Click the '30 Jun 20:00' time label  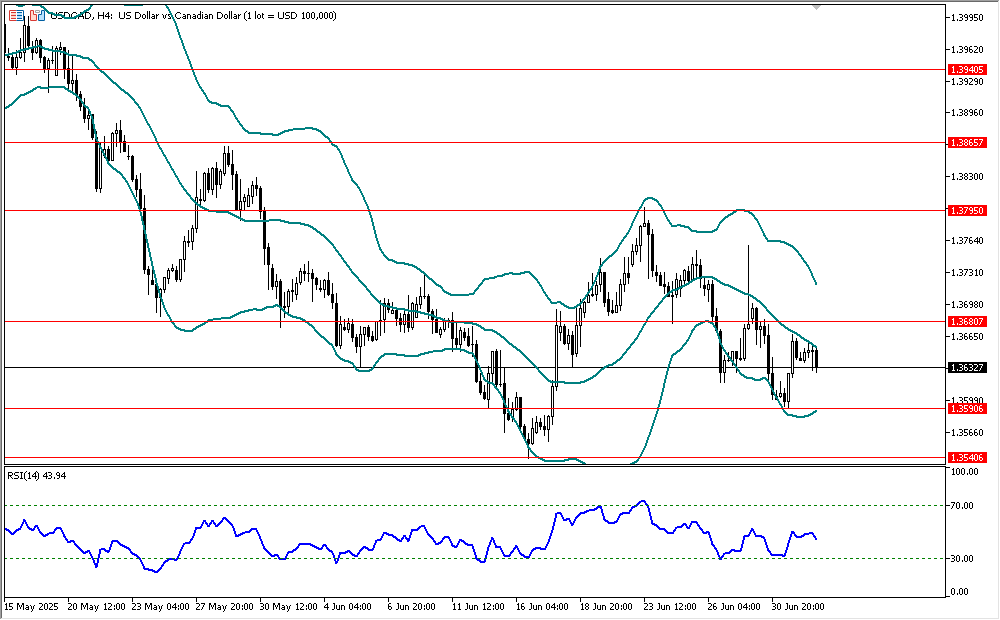[798, 606]
